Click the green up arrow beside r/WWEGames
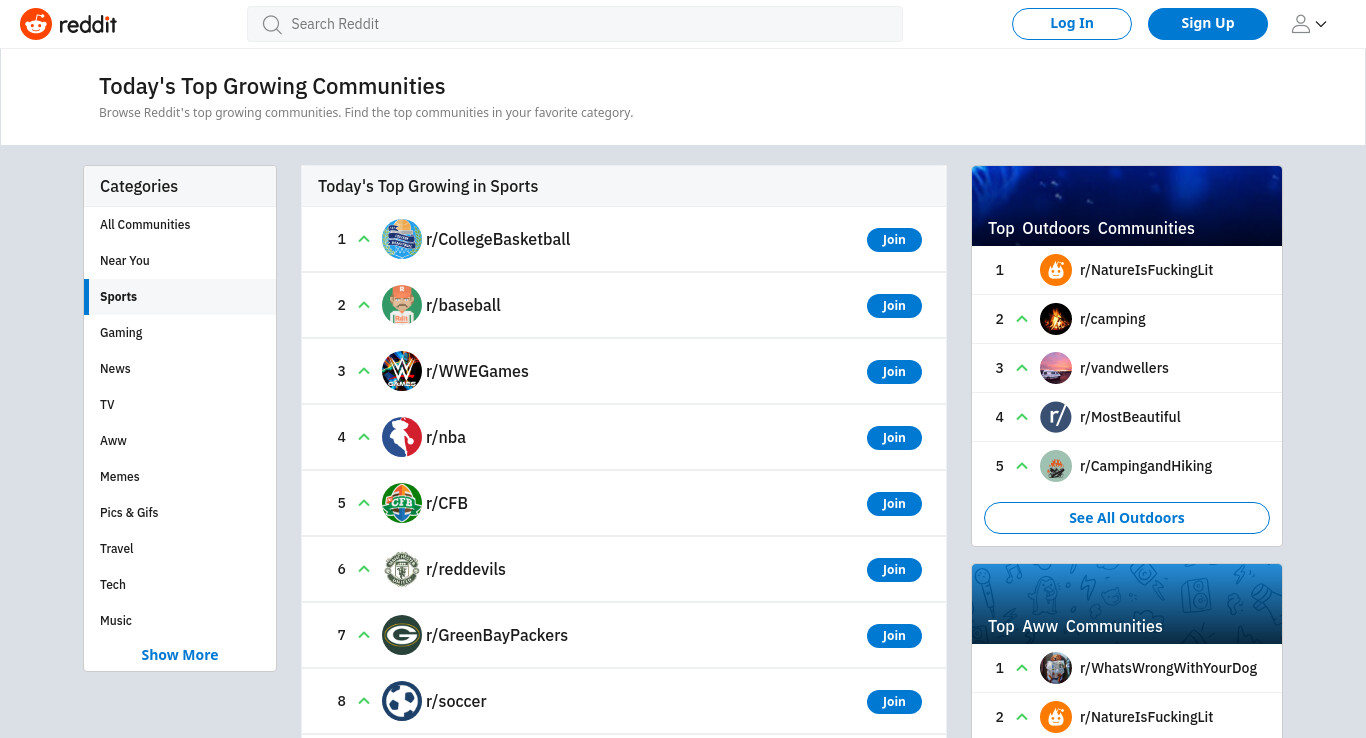 (x=364, y=371)
